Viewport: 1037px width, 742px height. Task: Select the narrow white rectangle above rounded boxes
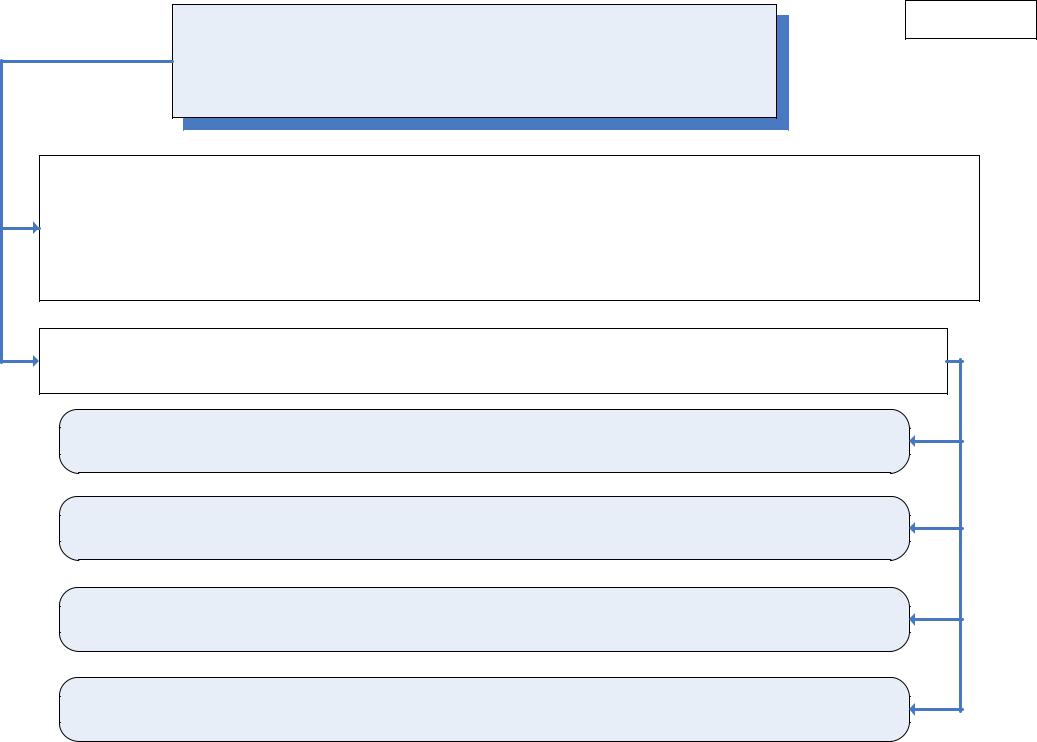493,361
